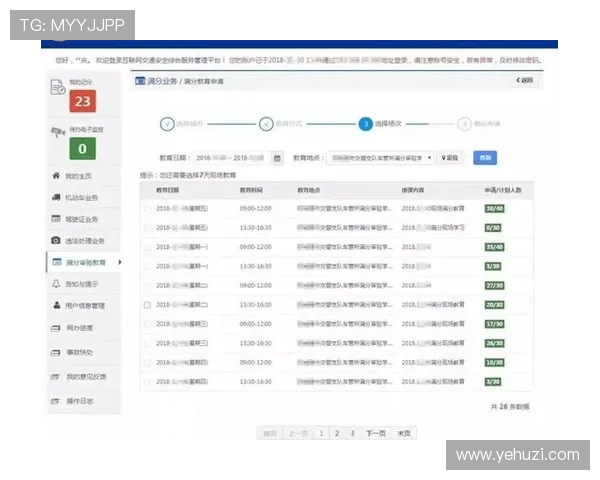Click the 返回 back link
Image resolution: width=600 pixels, height=480 pixels.
click(x=525, y=80)
